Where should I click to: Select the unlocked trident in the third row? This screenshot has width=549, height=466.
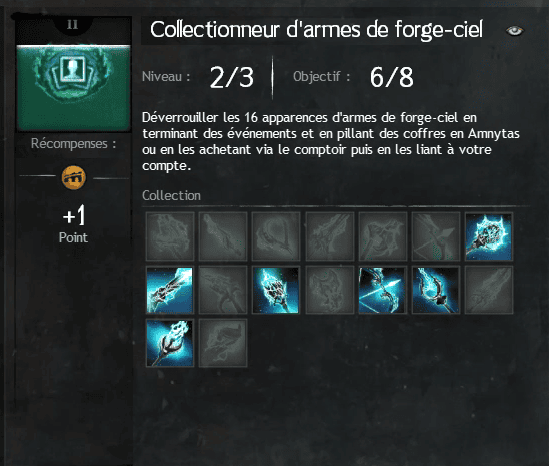[x=170, y=343]
